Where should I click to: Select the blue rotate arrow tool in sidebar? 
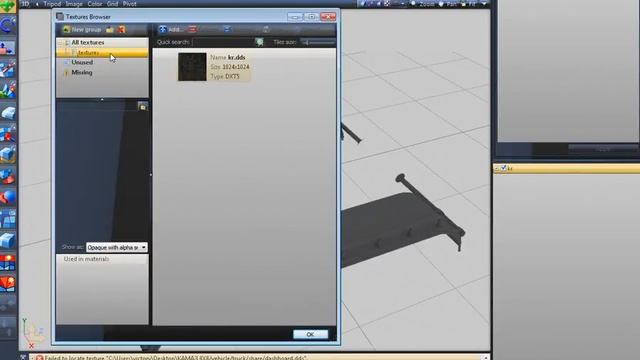[x=8, y=26]
